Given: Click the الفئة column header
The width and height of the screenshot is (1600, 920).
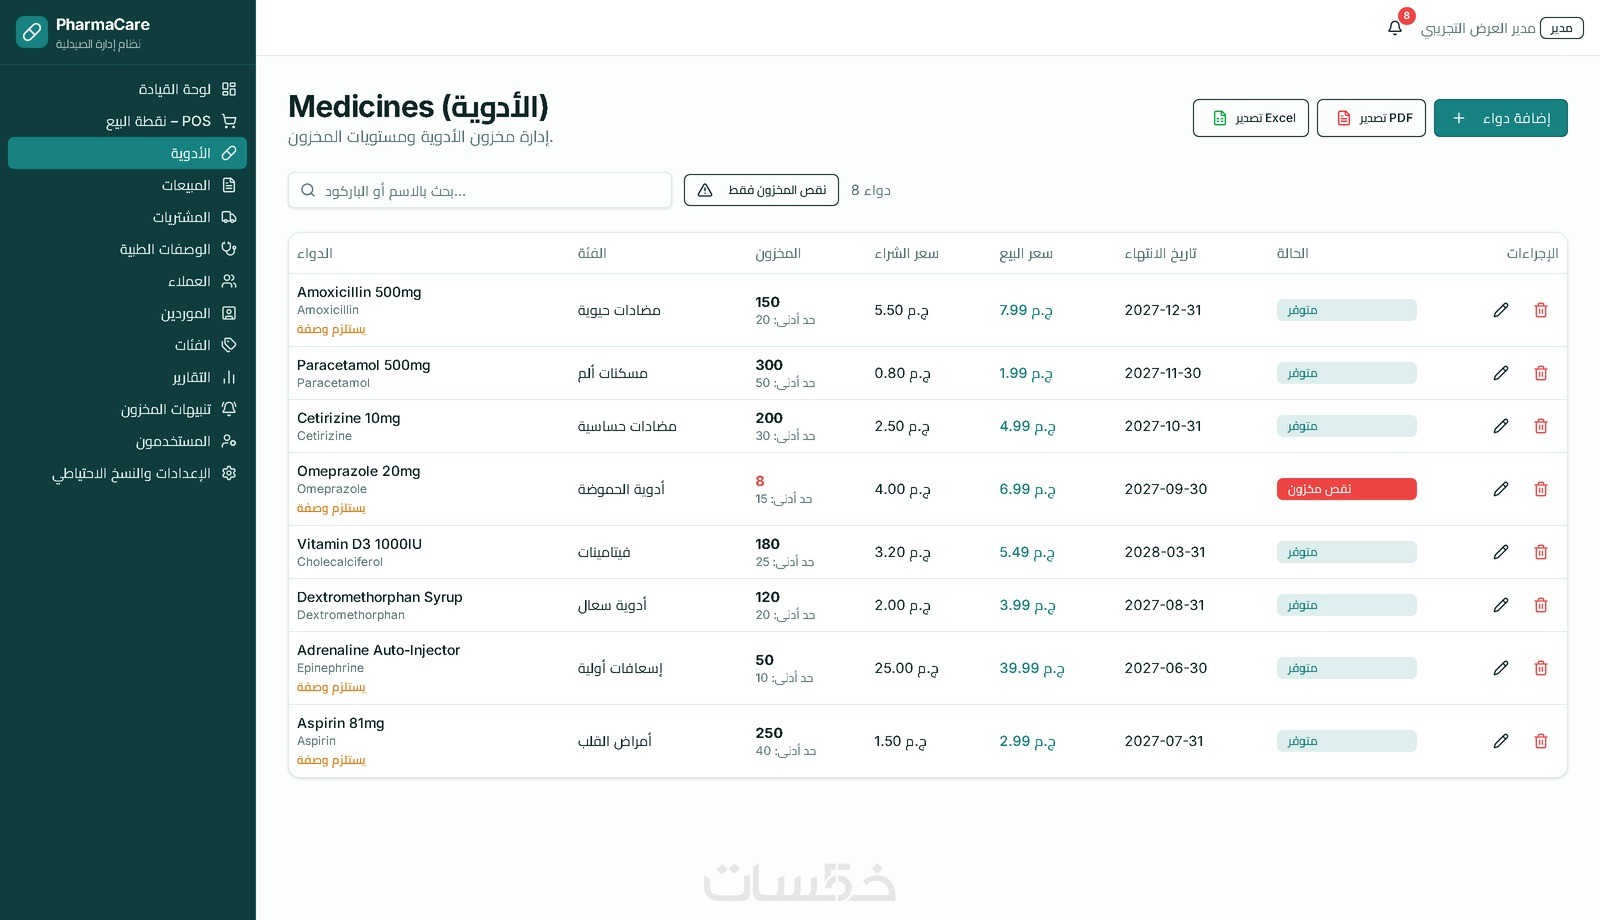Looking at the screenshot, I should [592, 254].
